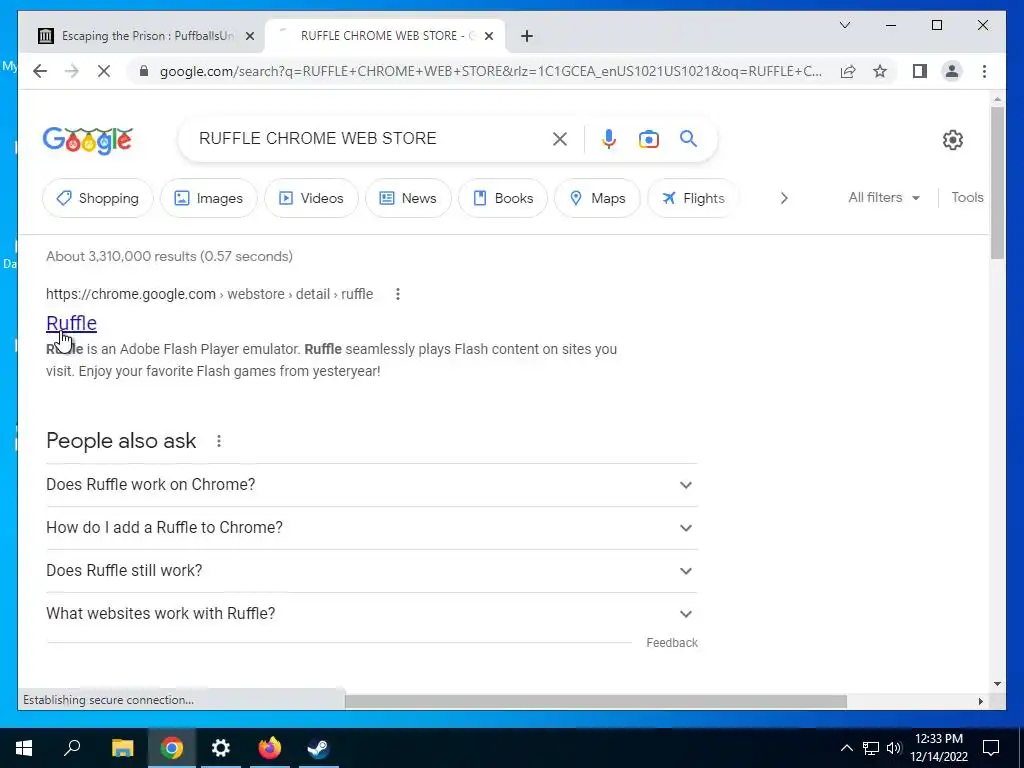Open Windows taskbar search
The width and height of the screenshot is (1024, 768).
pos(72,747)
